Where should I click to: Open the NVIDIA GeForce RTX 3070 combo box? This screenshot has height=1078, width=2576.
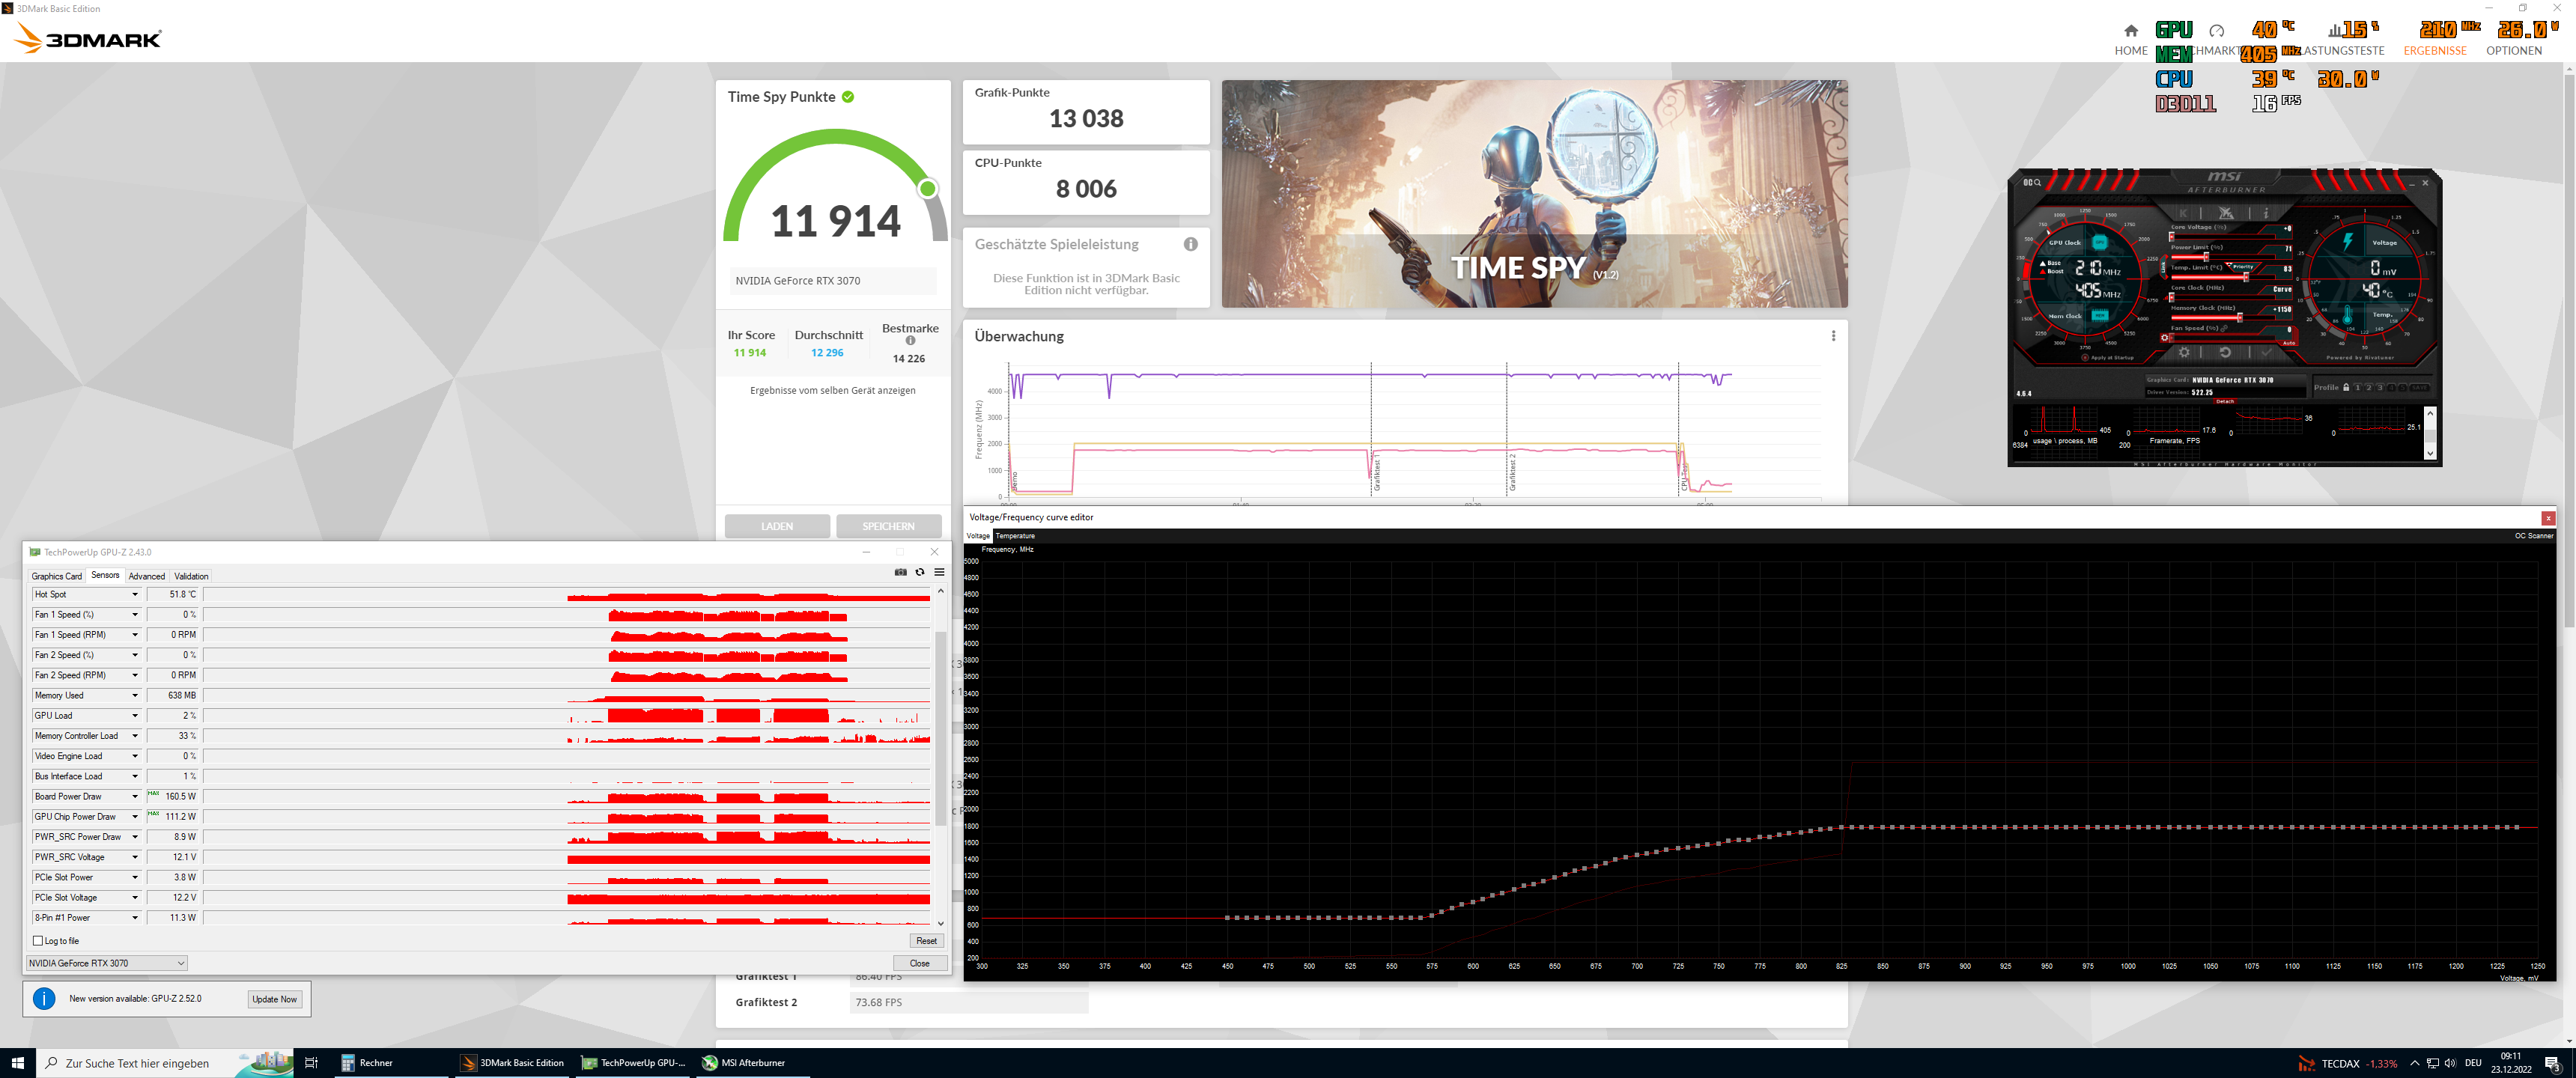tap(107, 963)
